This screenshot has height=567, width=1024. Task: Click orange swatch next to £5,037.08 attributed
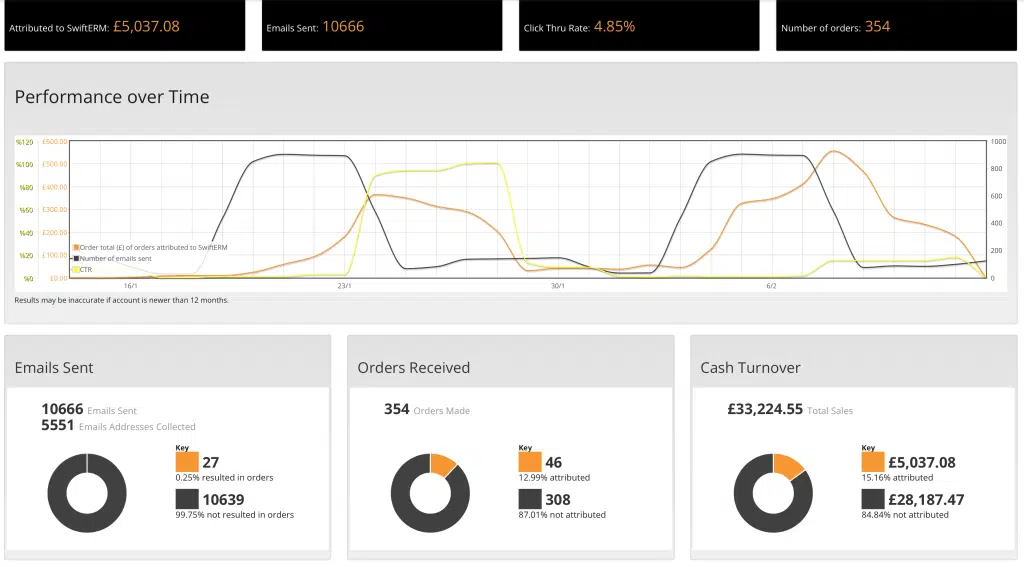point(872,462)
